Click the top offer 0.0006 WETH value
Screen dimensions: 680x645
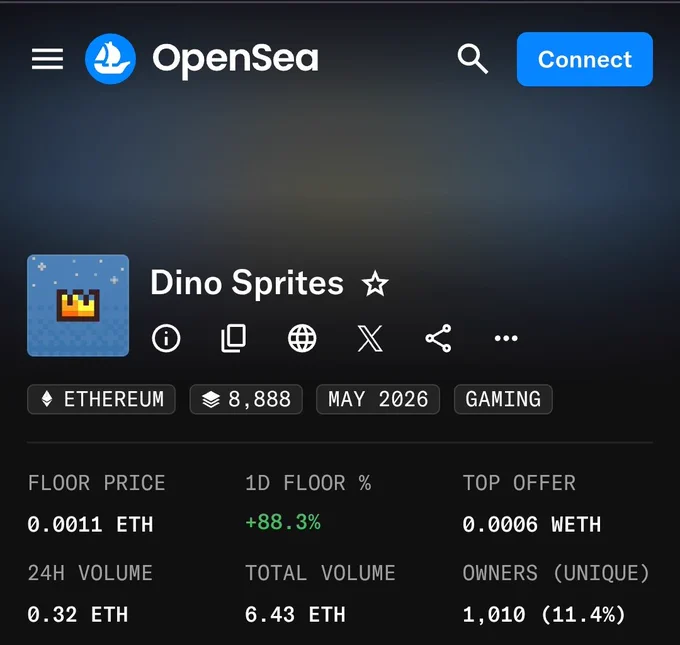(532, 524)
